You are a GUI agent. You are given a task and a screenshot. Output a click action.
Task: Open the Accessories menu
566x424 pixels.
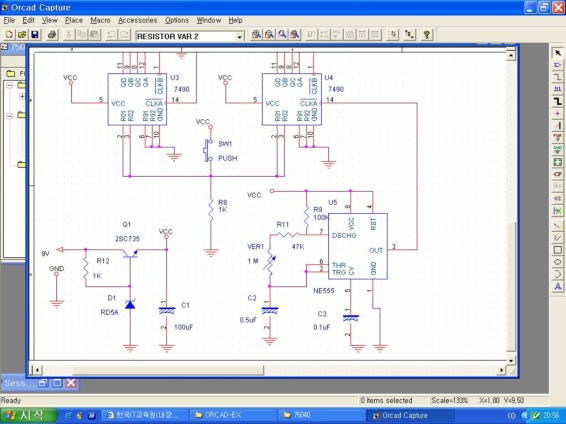138,20
